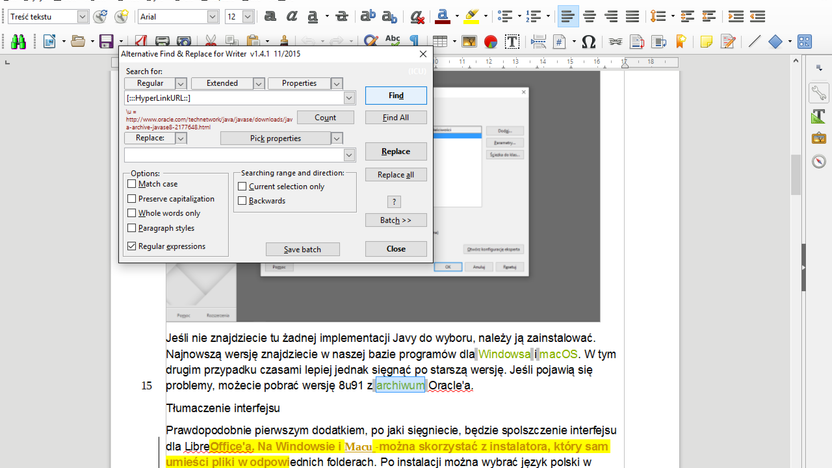Viewport: 832px width, 468px height.
Task: Insert special character Omega icon
Action: pyautogui.click(x=588, y=41)
